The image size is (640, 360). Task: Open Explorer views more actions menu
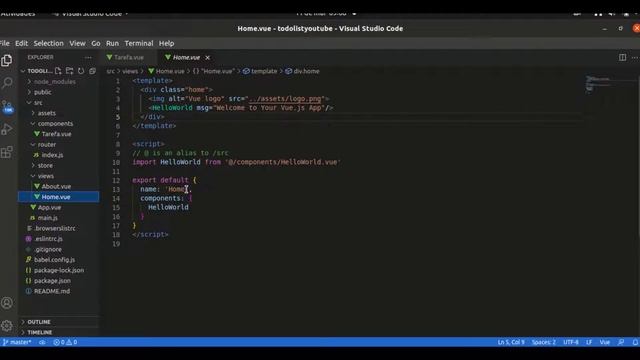pyautogui.click(x=88, y=58)
